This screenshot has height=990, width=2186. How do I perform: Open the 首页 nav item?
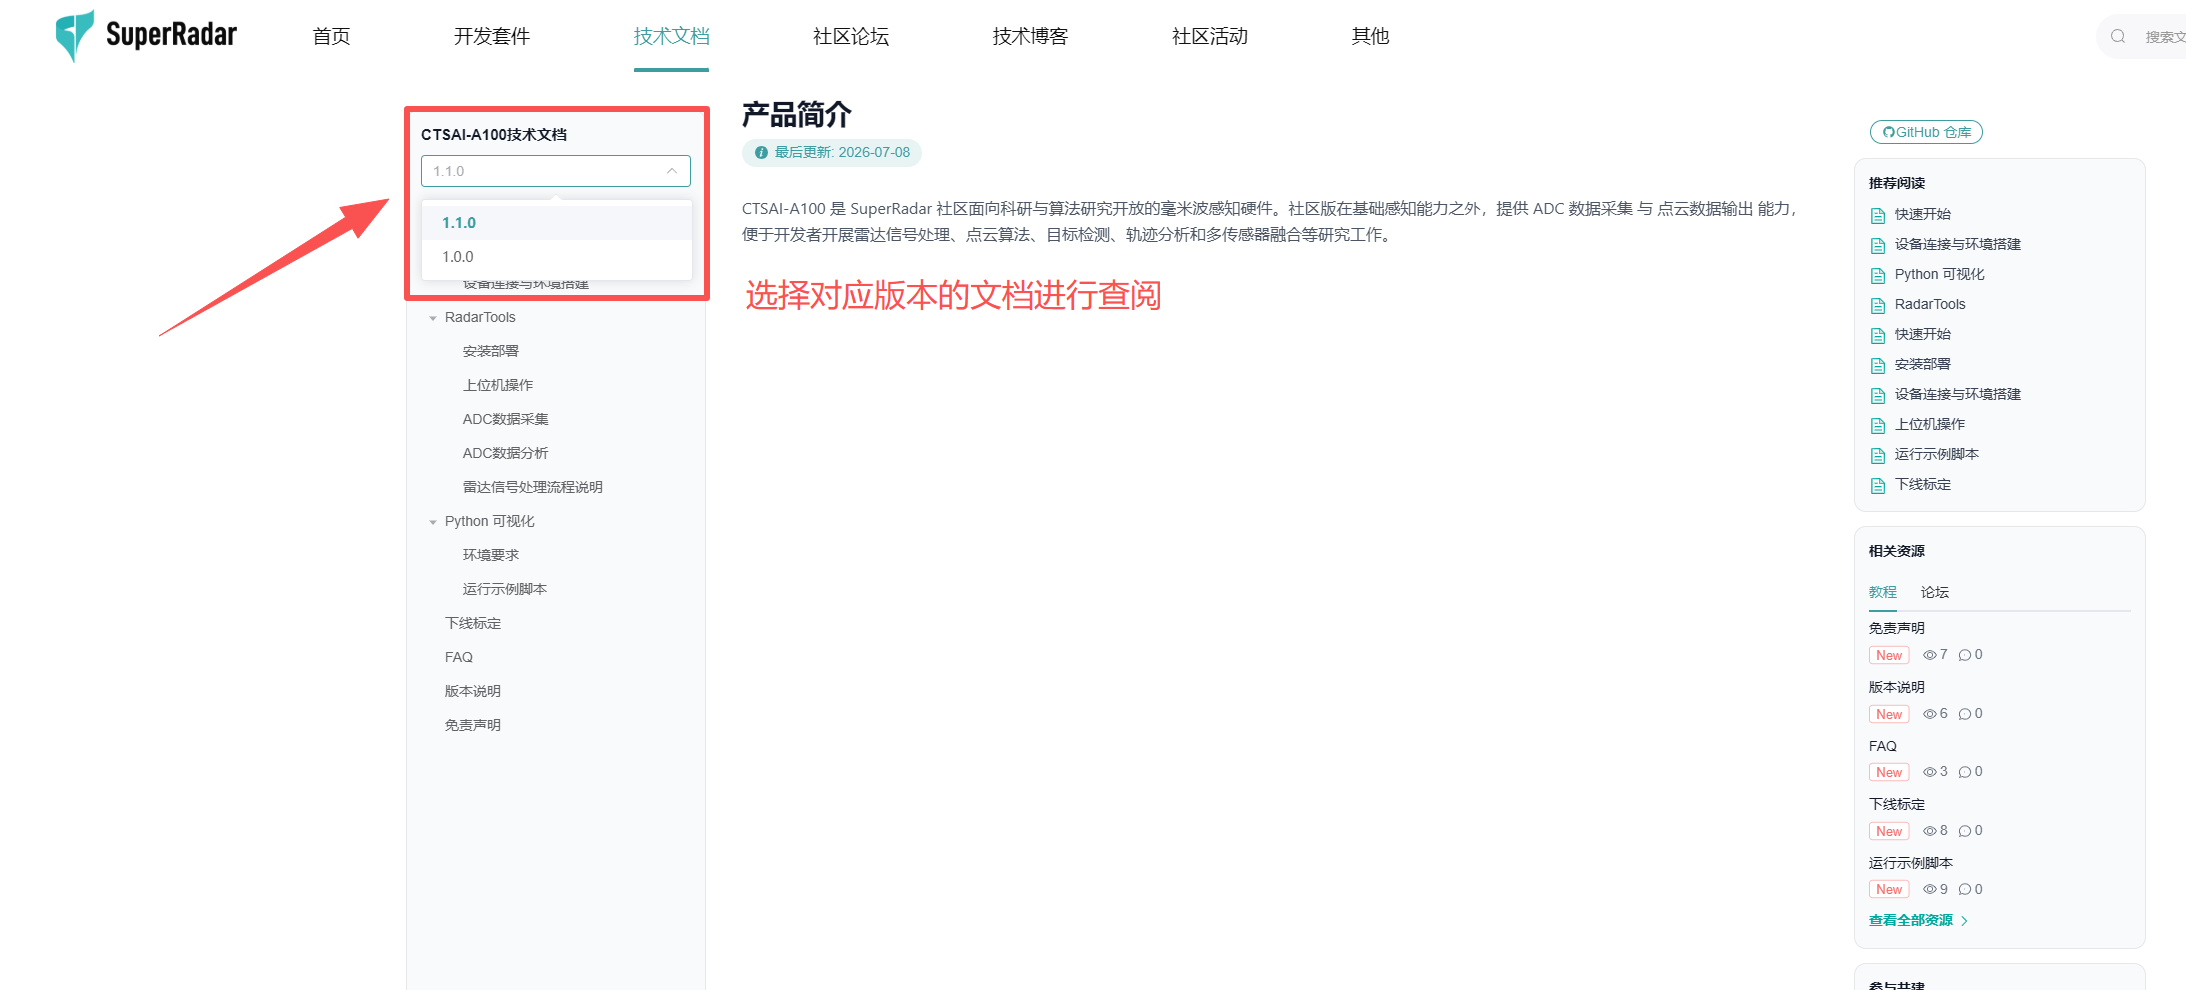[331, 36]
